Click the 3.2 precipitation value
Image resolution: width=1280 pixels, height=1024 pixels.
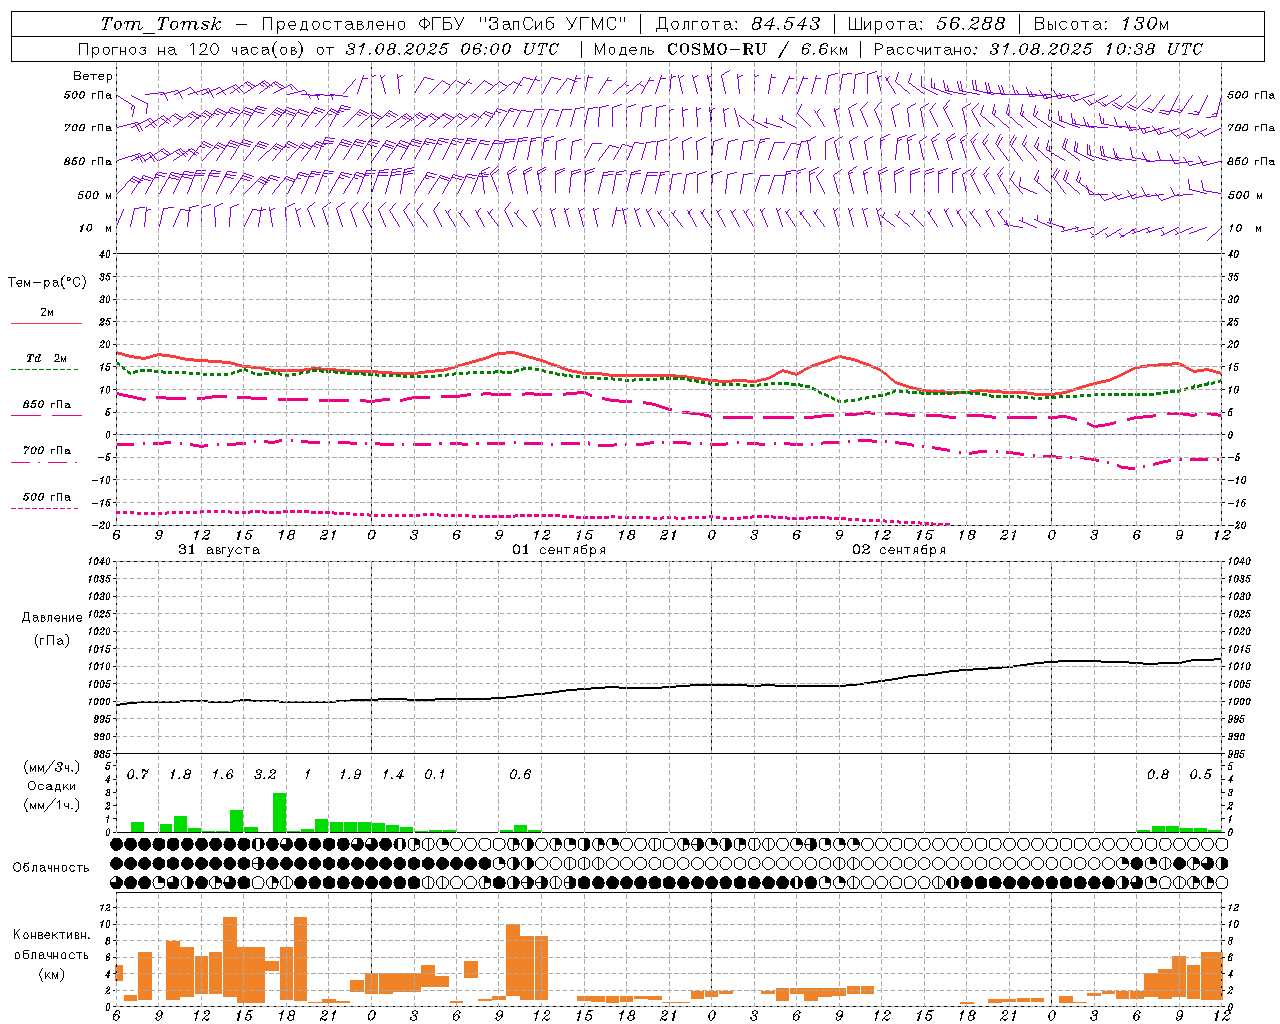[x=265, y=774]
